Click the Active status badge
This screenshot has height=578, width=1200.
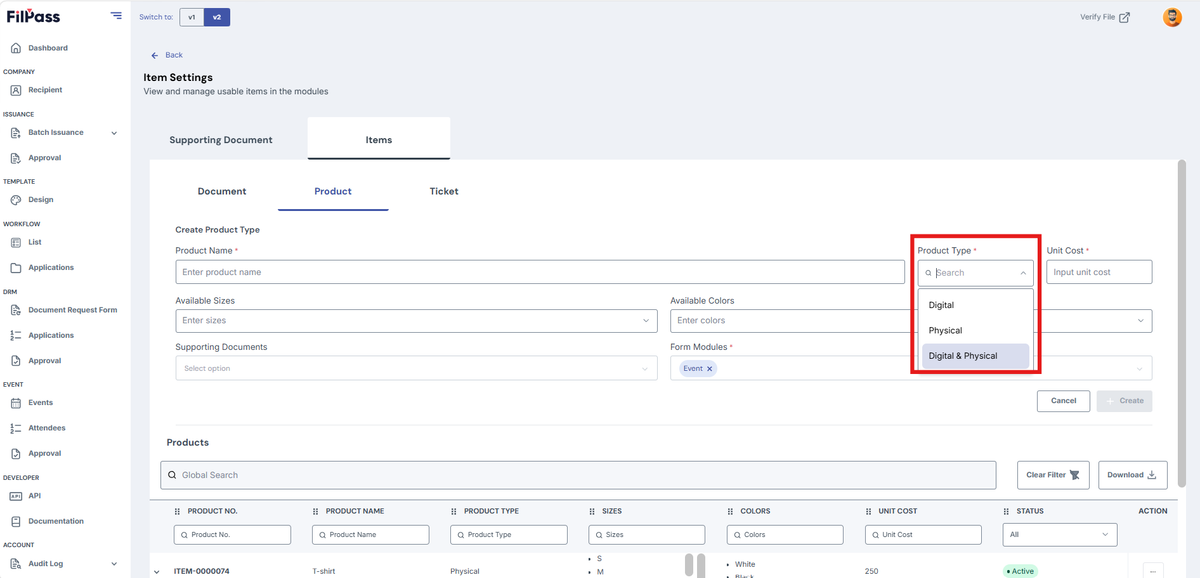(1020, 571)
